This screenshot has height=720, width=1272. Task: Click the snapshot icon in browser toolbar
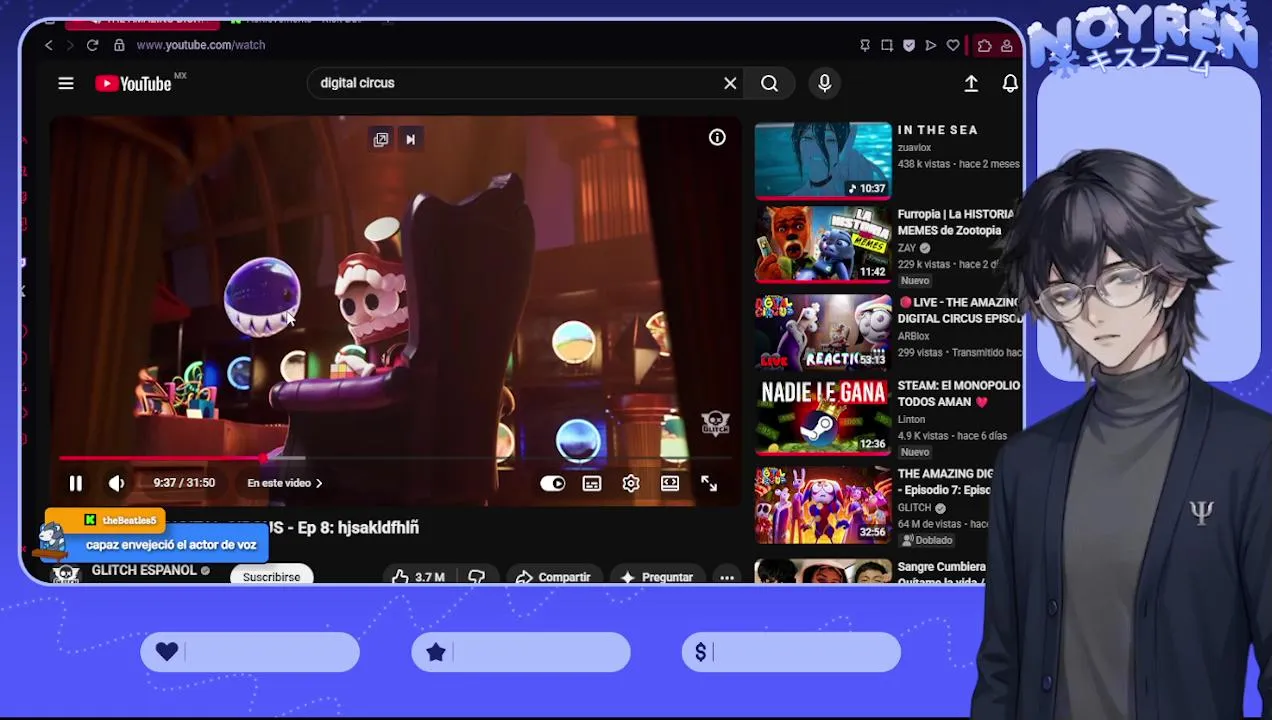pos(887,45)
